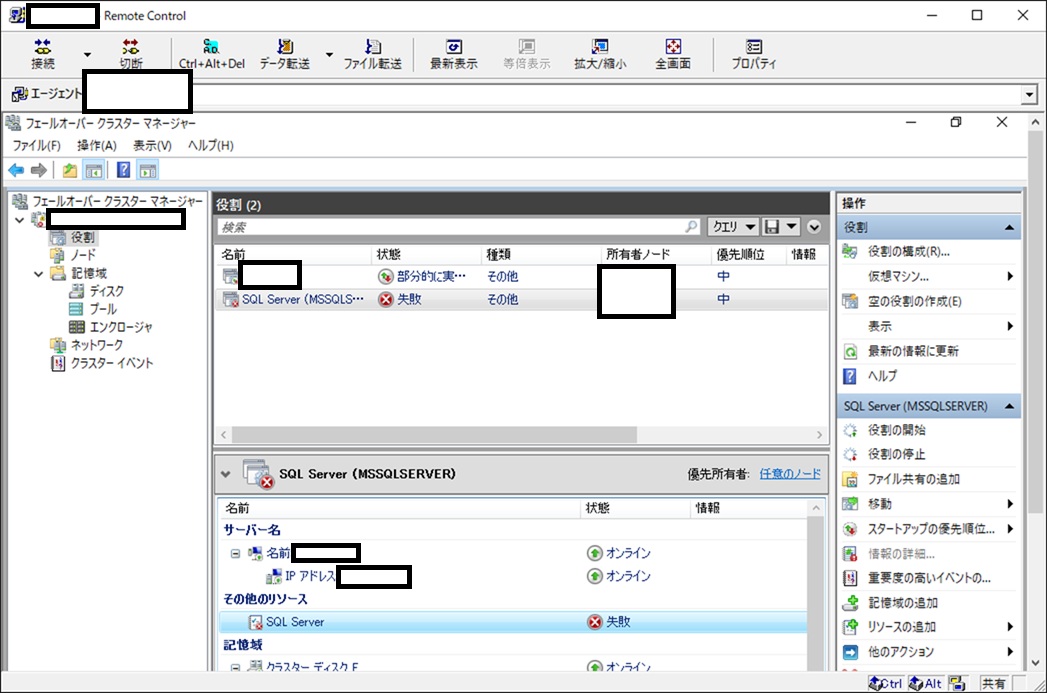Open the 仮想マシン... submenu arrow

click(1010, 276)
